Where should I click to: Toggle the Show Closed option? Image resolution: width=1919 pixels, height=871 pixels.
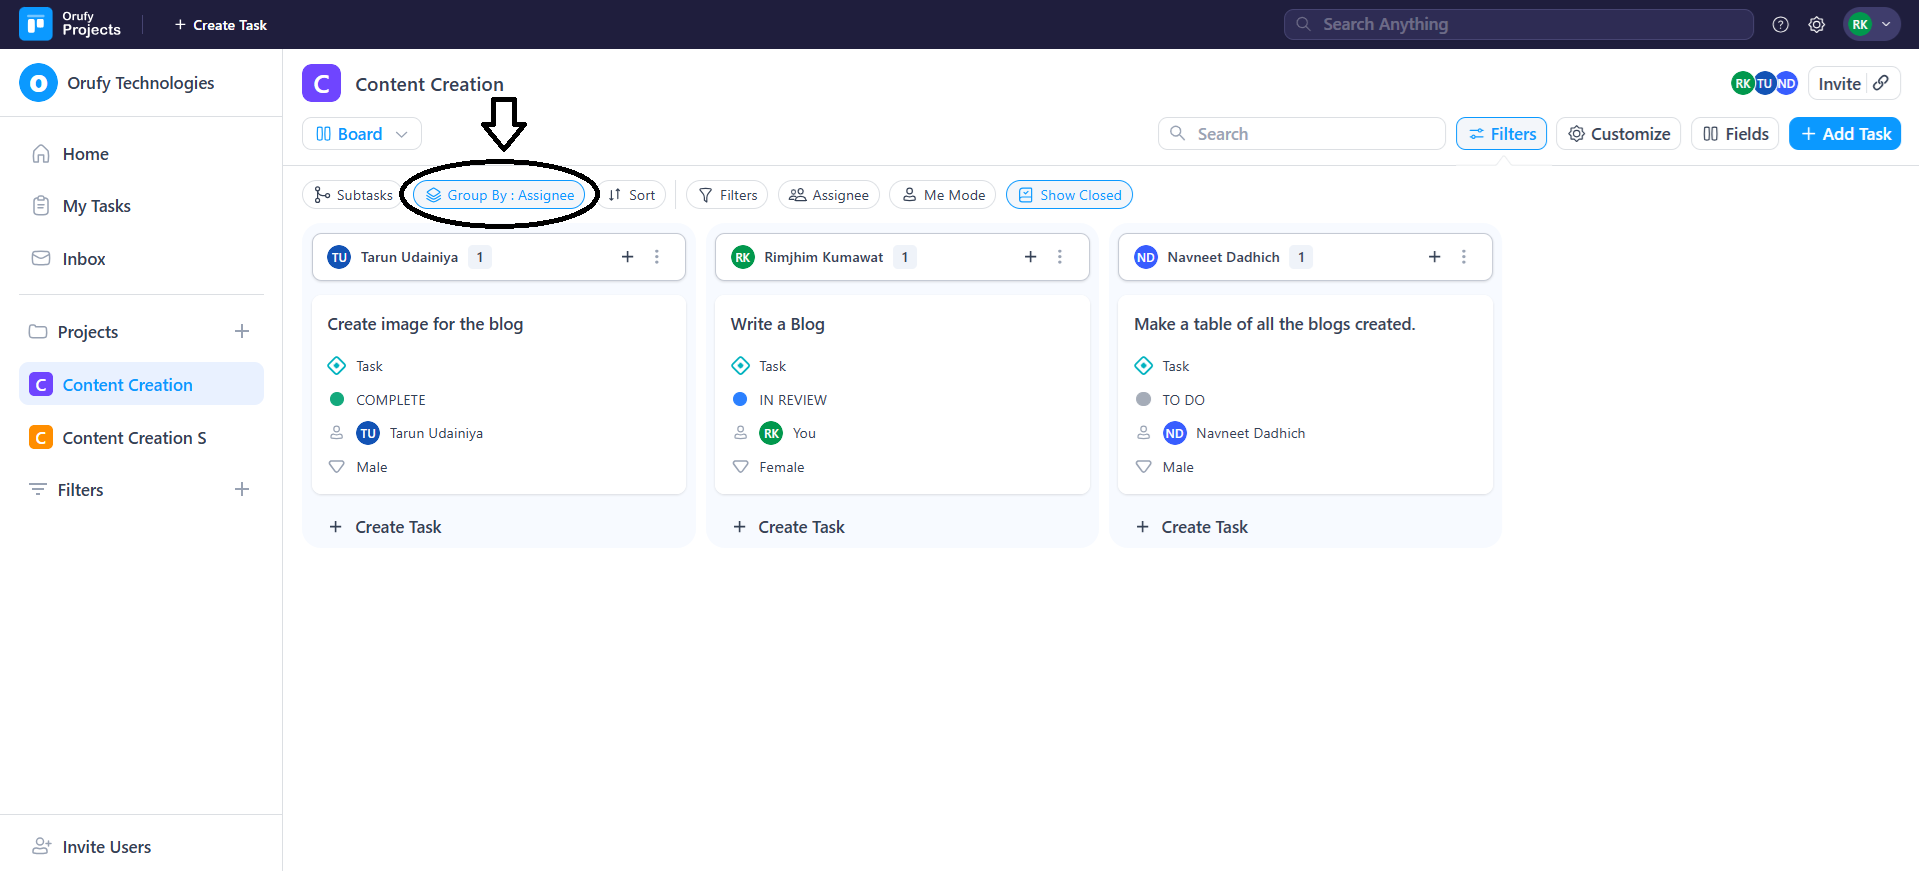tap(1069, 195)
